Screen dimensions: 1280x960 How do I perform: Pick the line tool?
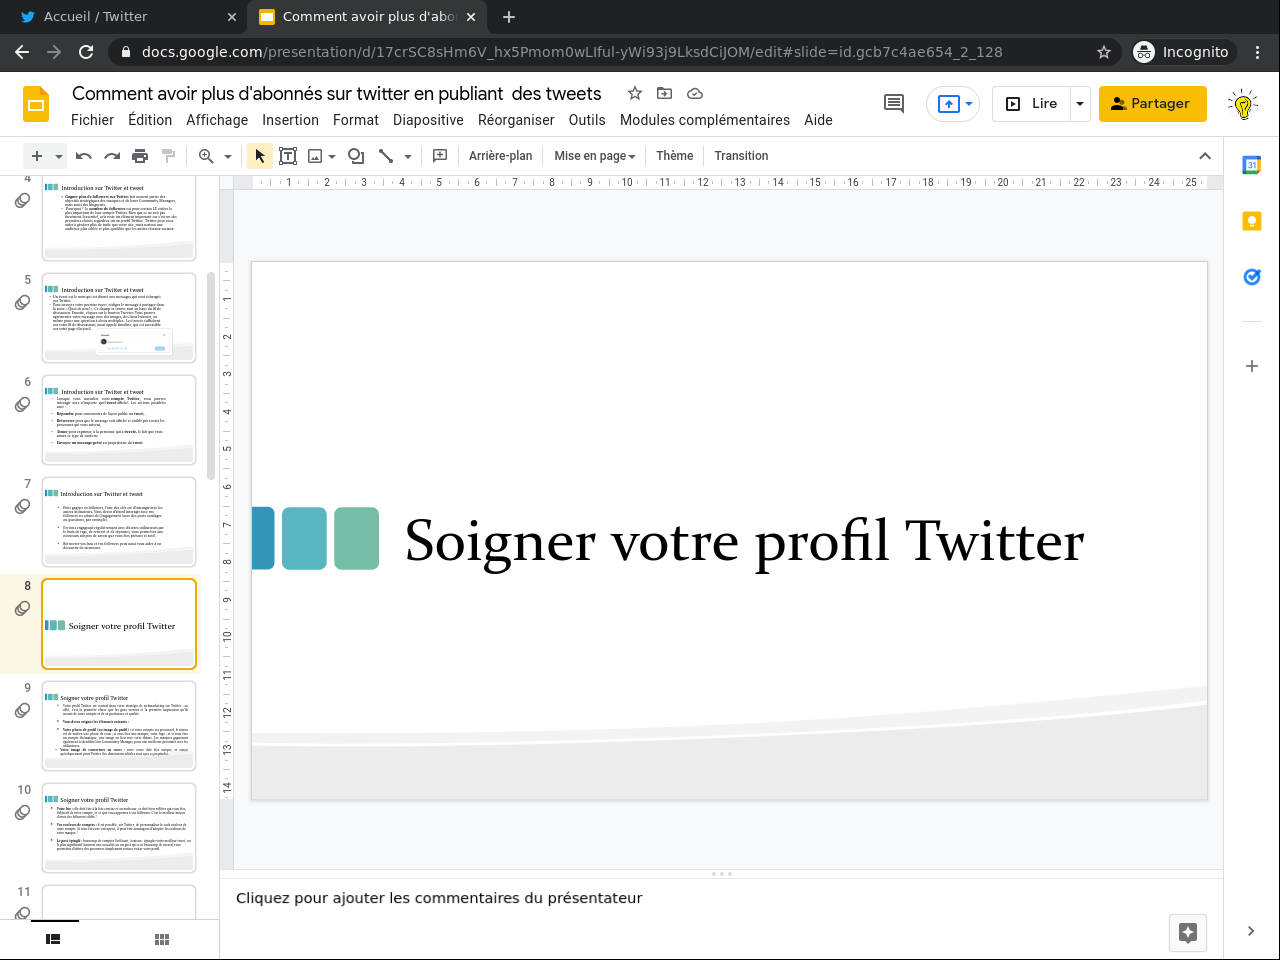point(386,156)
